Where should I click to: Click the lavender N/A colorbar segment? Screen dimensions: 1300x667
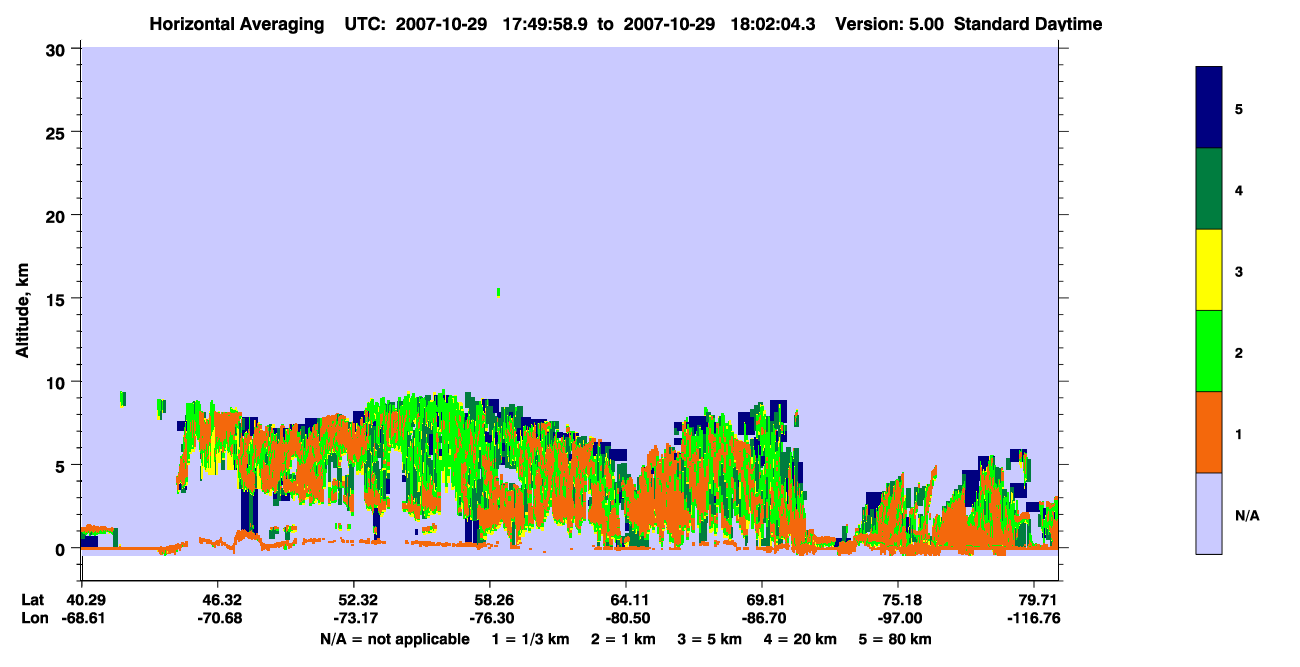point(1209,513)
